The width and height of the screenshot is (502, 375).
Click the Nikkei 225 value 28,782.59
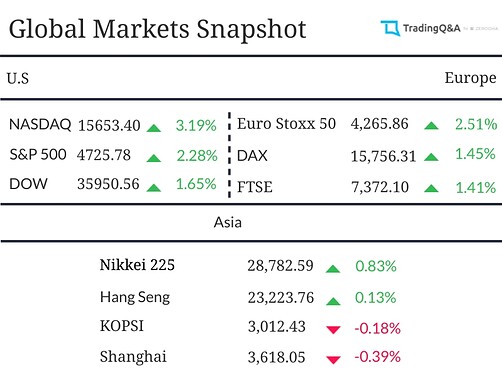280,266
